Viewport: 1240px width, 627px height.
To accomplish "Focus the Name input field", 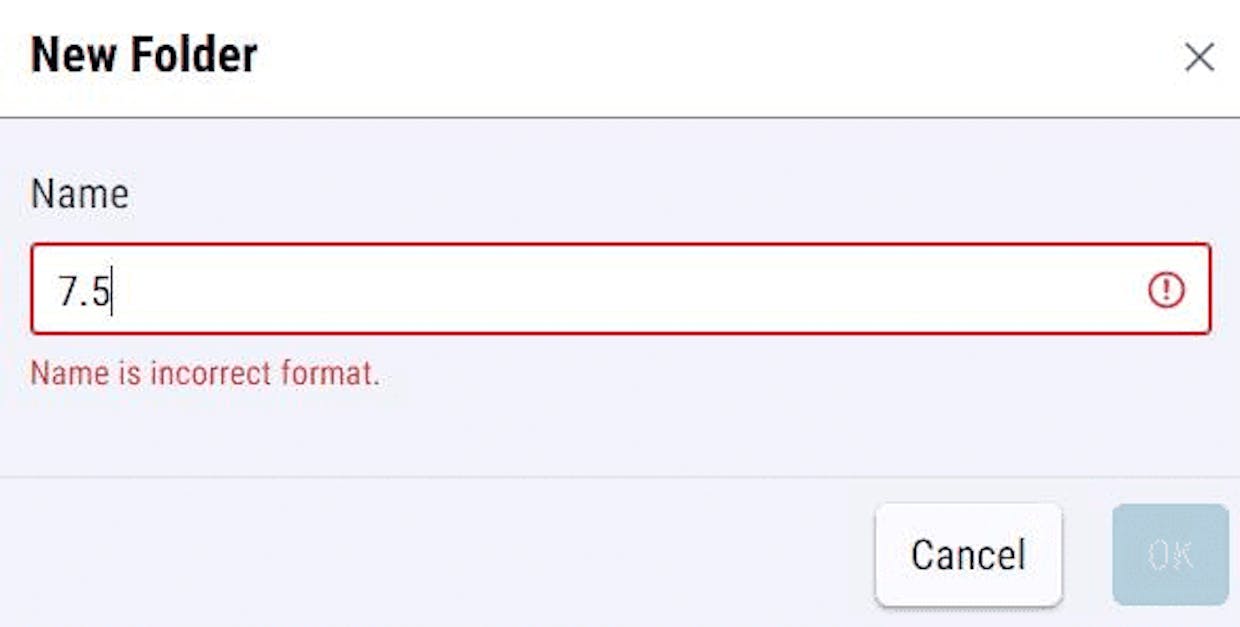I will 620,289.
